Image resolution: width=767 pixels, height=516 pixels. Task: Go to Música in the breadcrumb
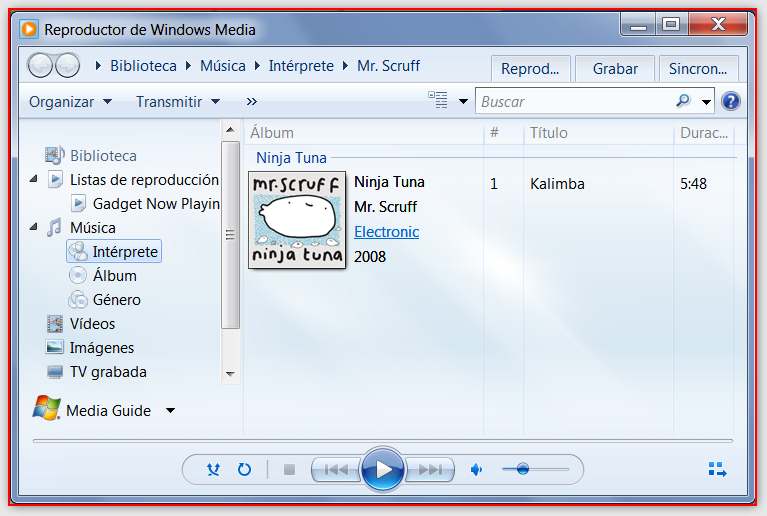pyautogui.click(x=223, y=66)
